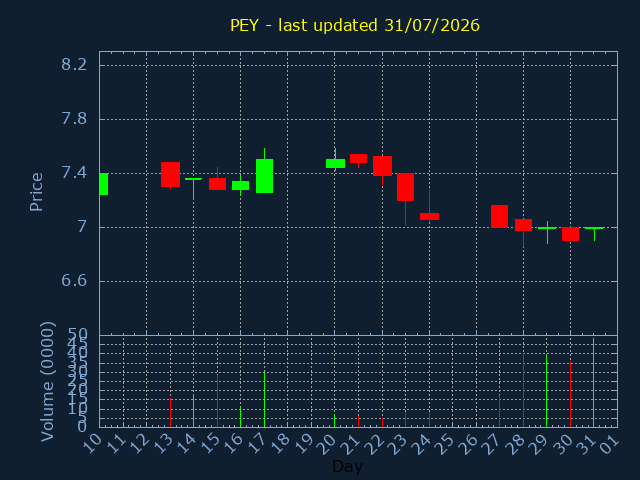This screenshot has height=480, width=640.
Task: Click the partial green candlestick on day 10
Action: [x=104, y=184]
